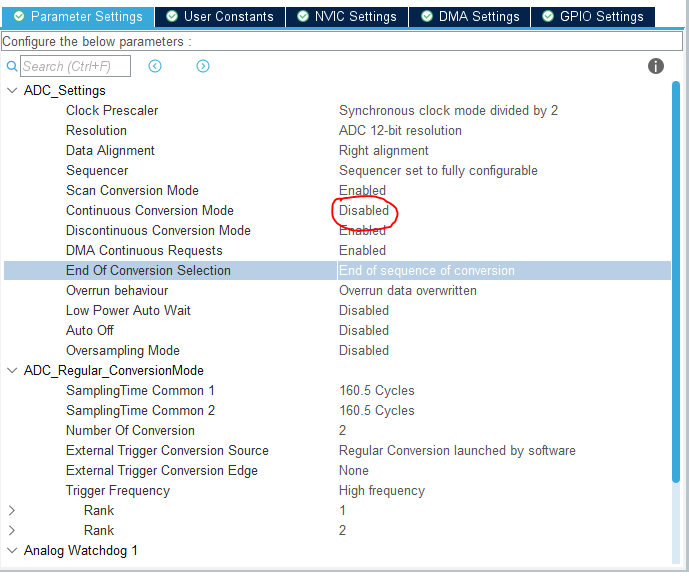This screenshot has height=576, width=689.
Task: Go to next search result arrow
Action: [x=203, y=66]
